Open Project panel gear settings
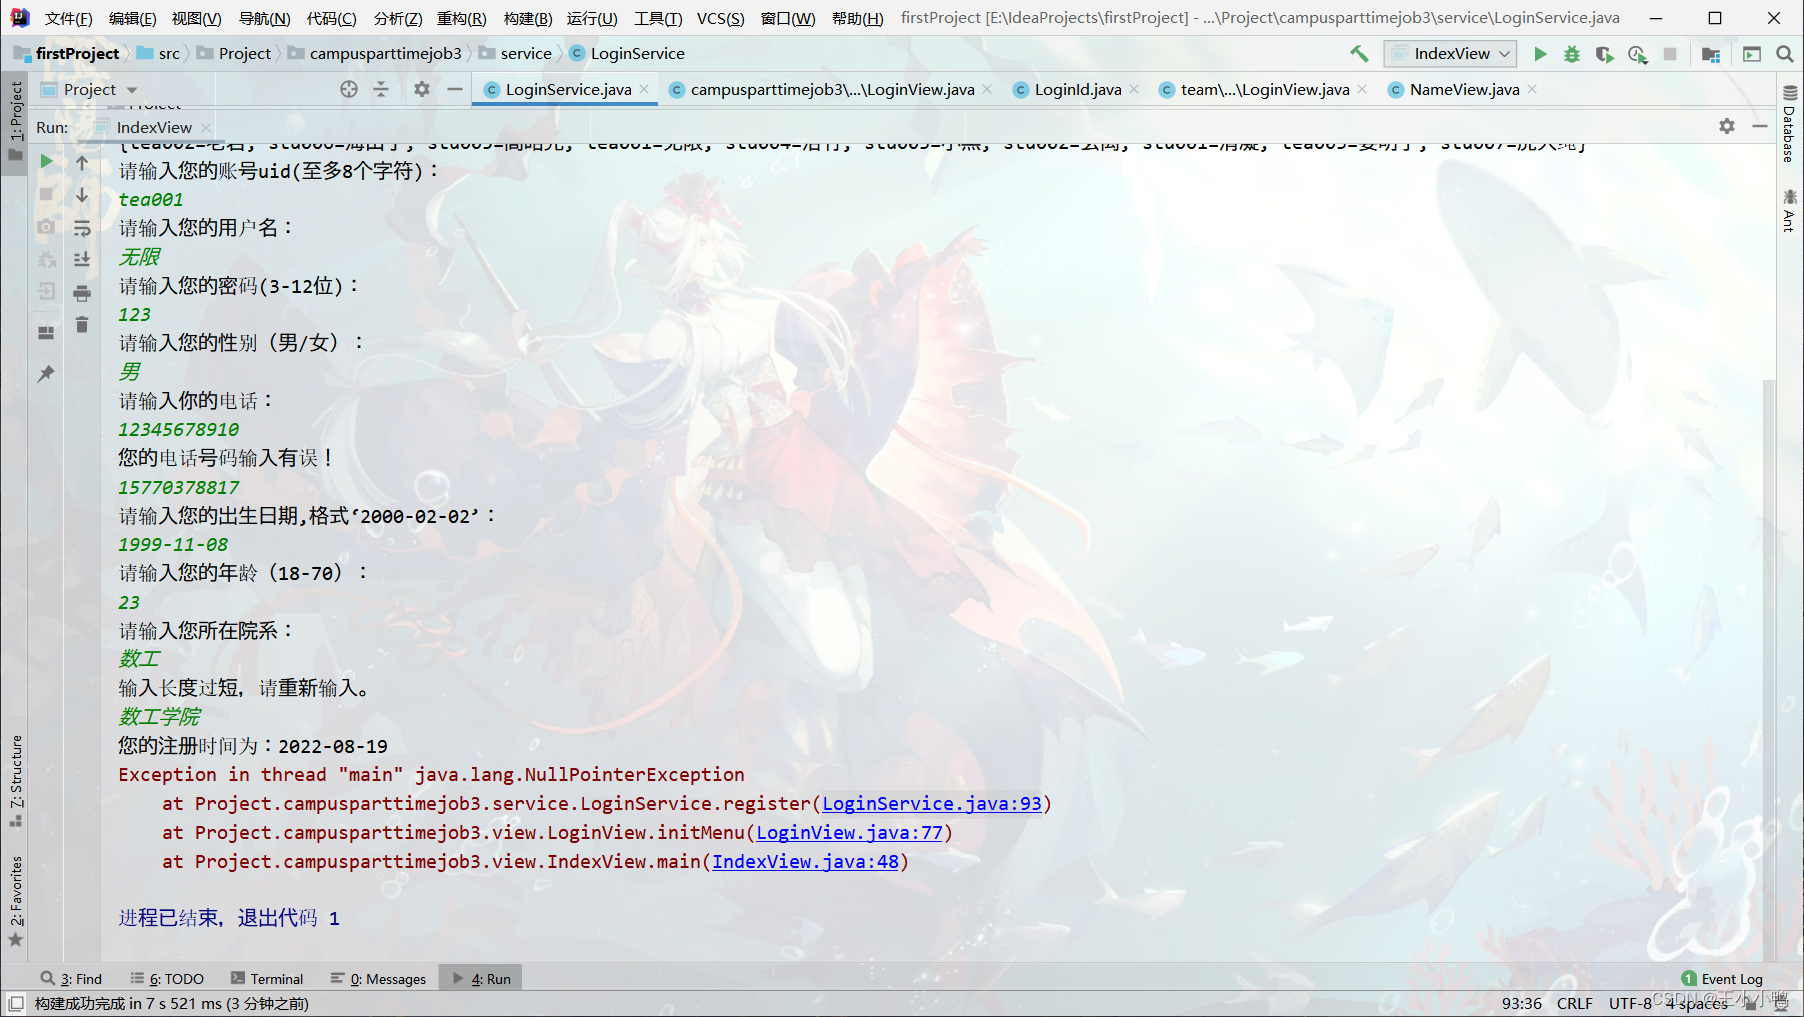Screen dimensions: 1804x1017 [x=422, y=89]
